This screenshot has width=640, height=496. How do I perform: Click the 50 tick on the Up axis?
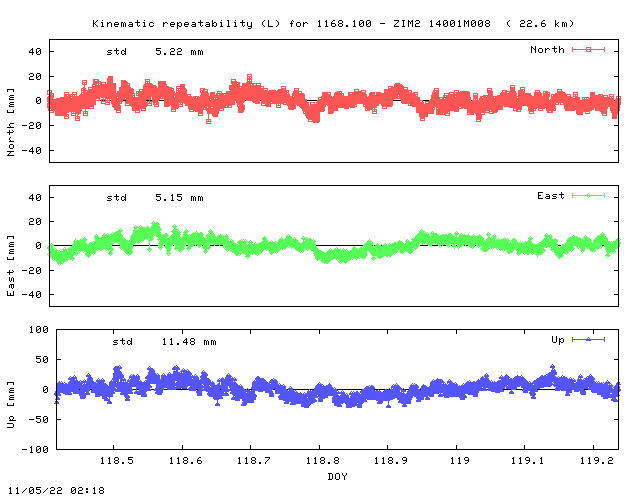pos(42,360)
